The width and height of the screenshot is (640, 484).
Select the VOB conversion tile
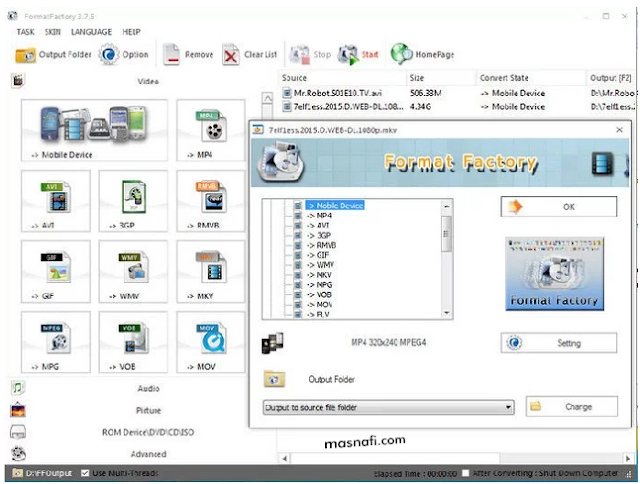tap(133, 342)
